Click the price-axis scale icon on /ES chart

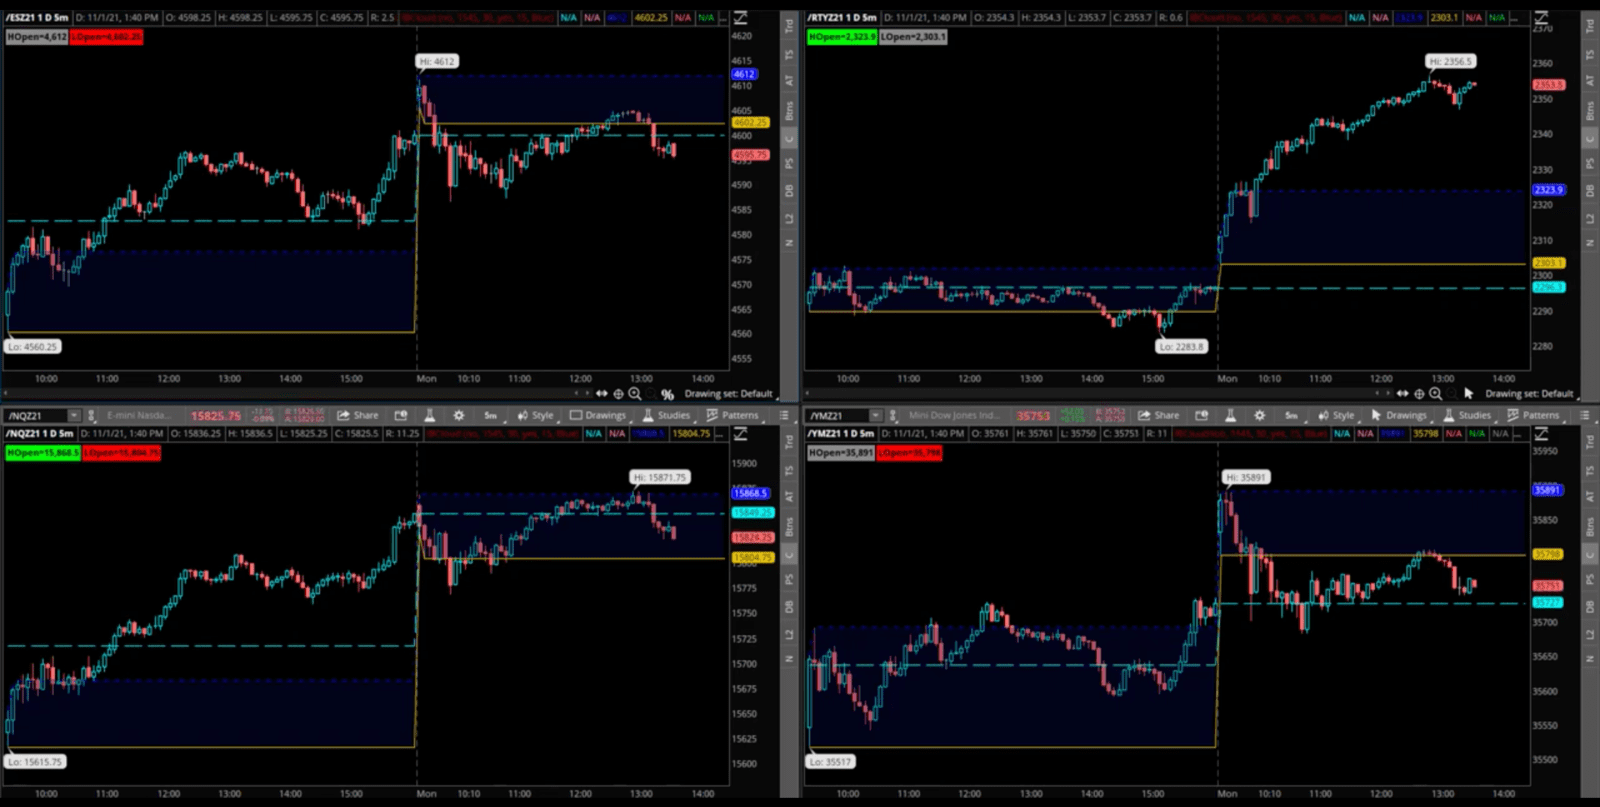(x=741, y=17)
